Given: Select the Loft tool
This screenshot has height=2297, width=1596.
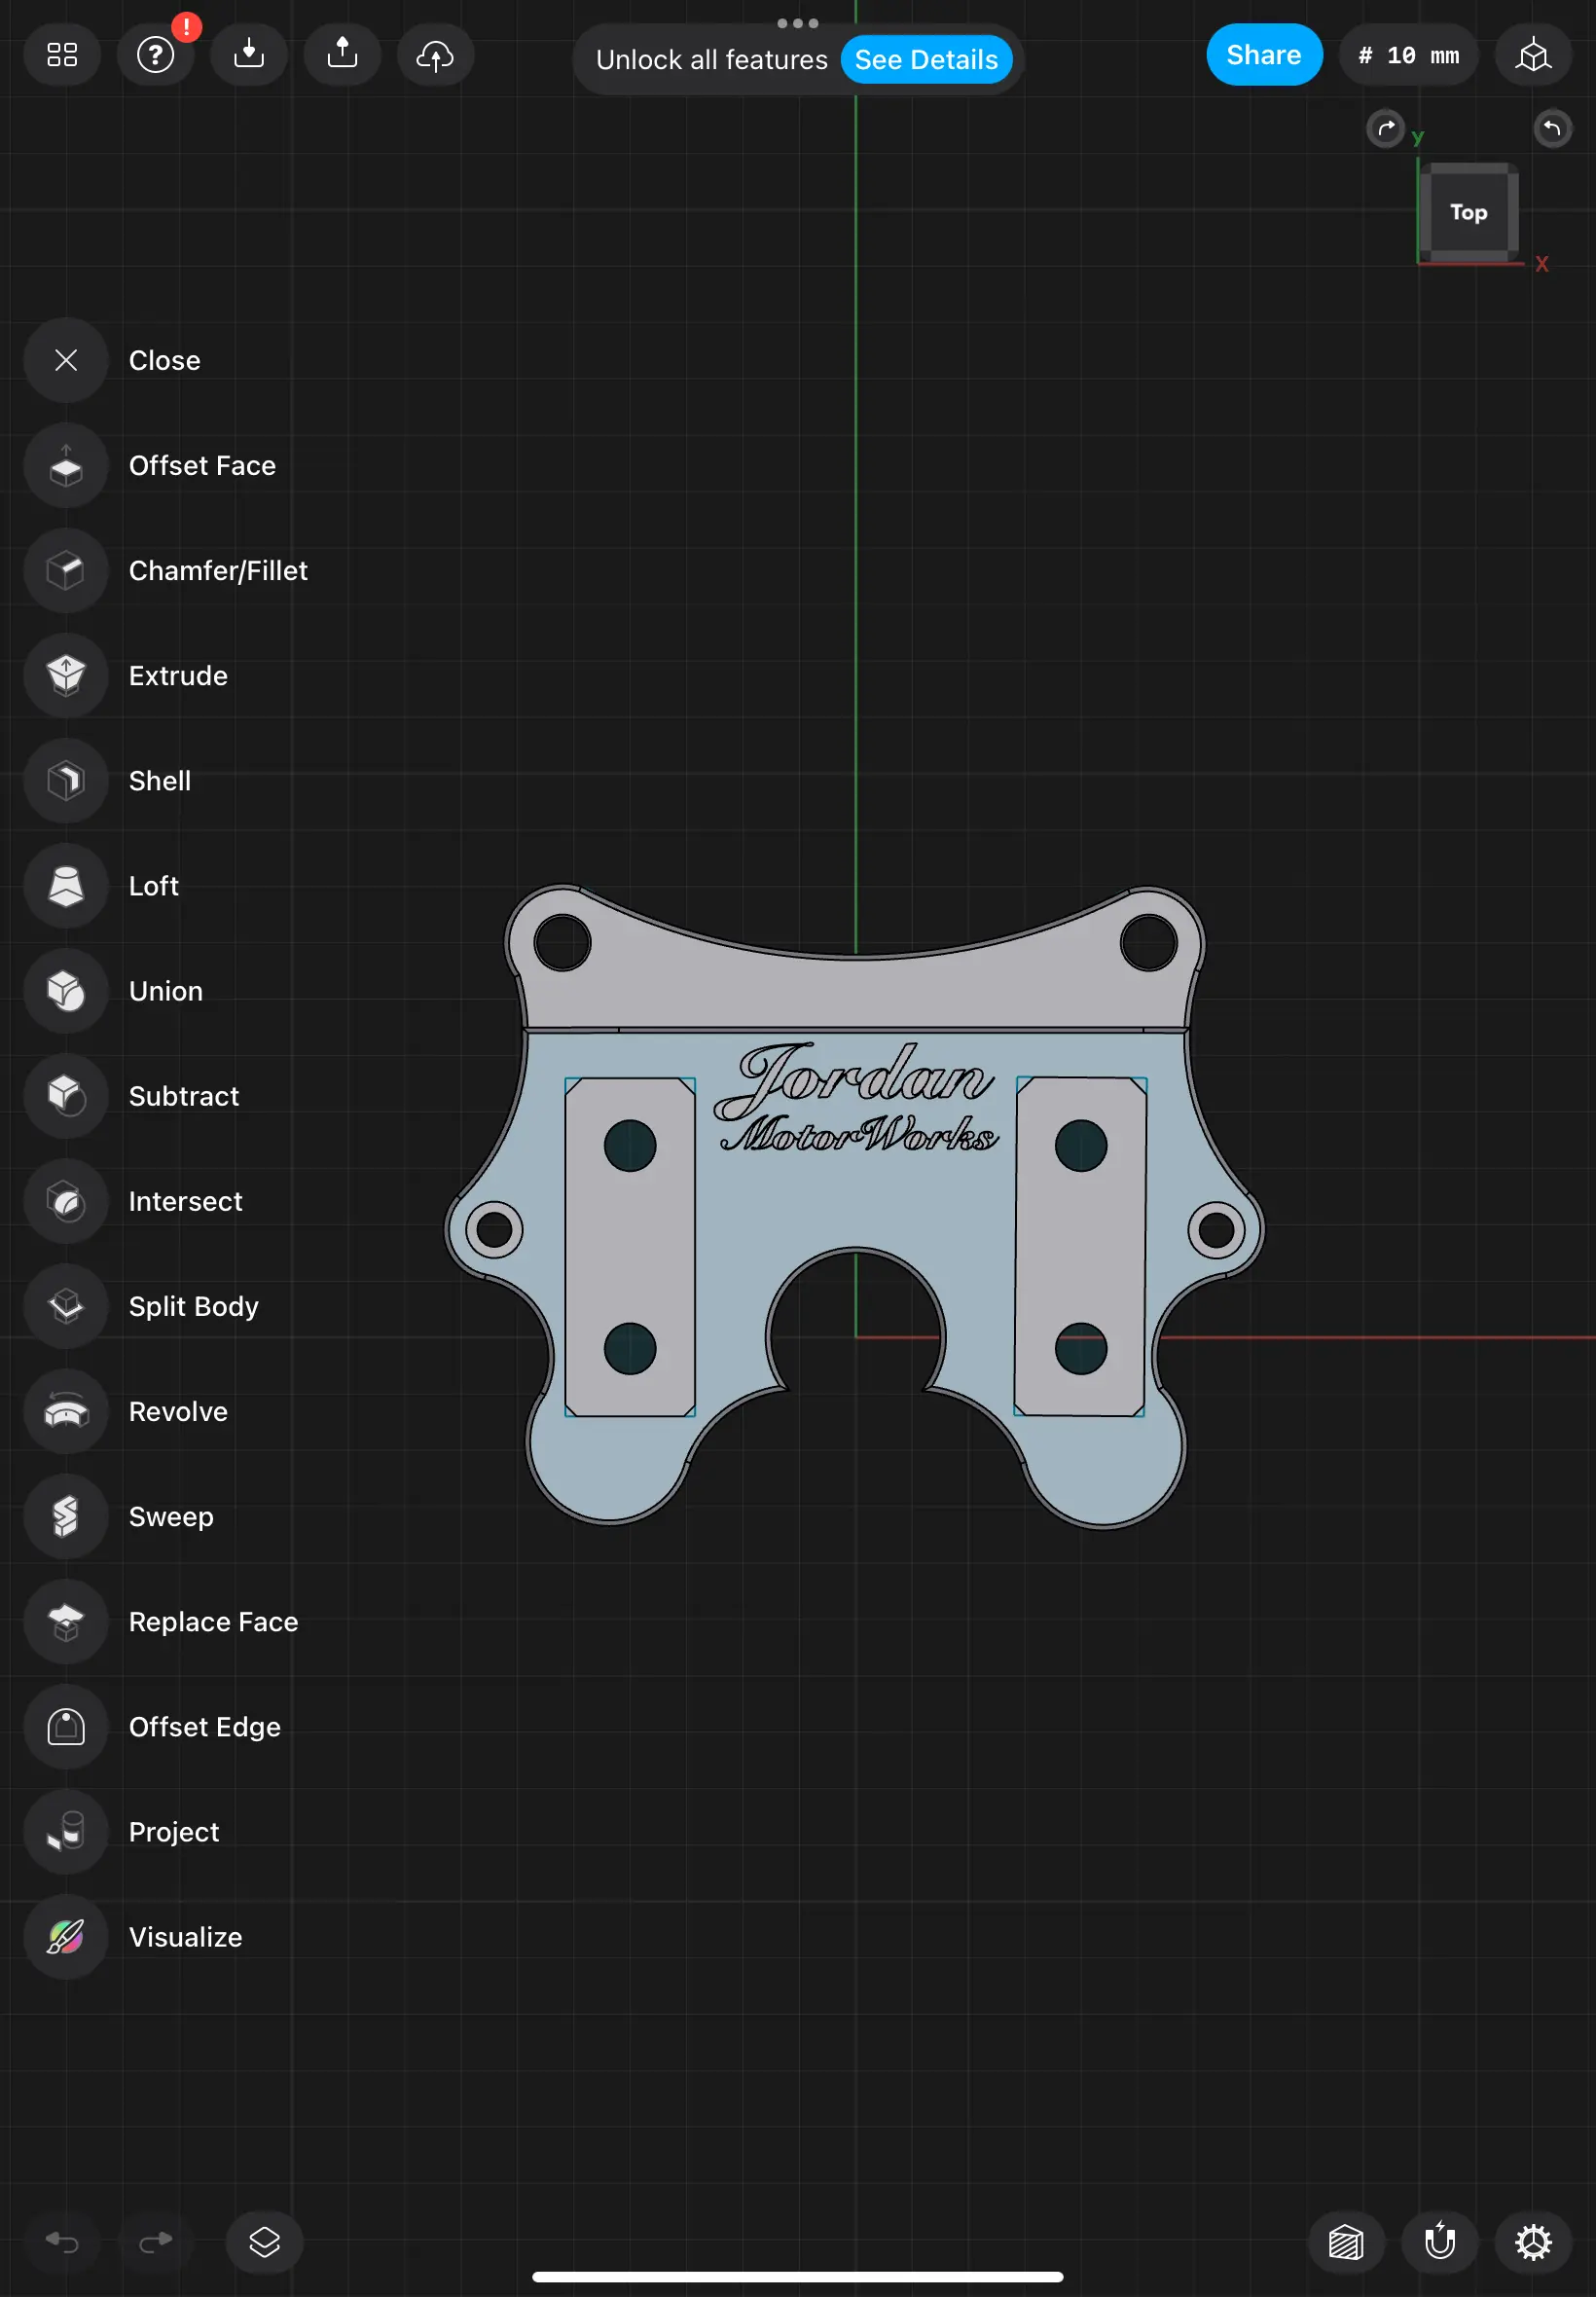Looking at the screenshot, I should 64,886.
